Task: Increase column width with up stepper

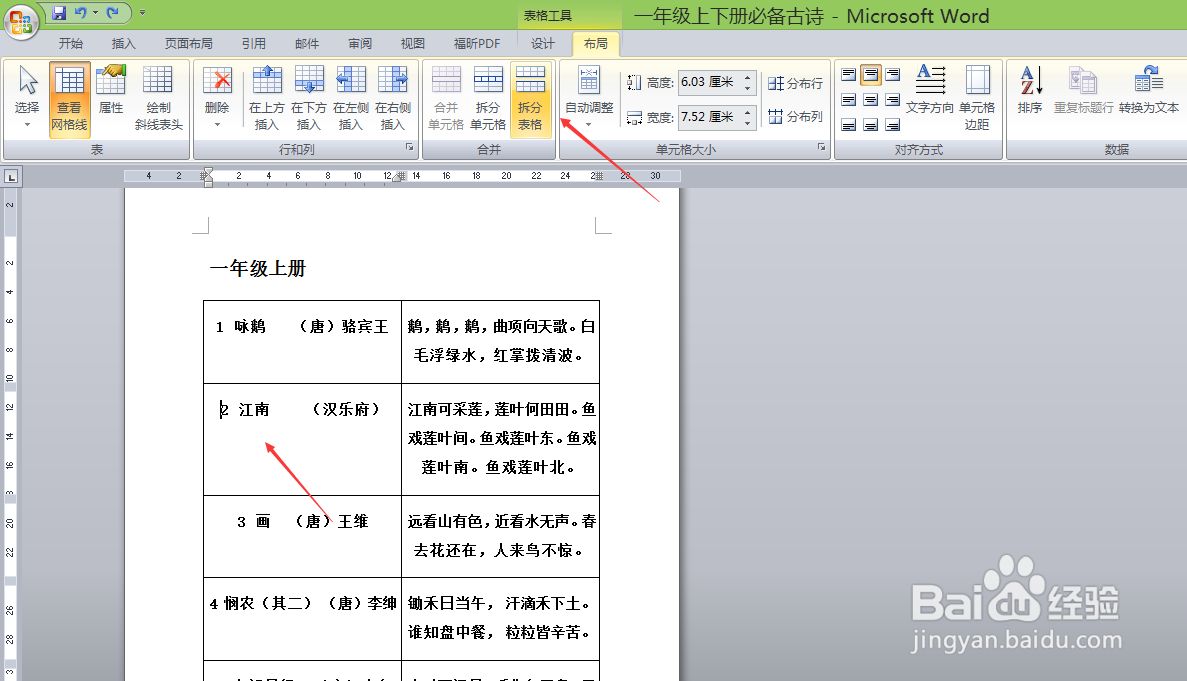Action: tap(748, 111)
